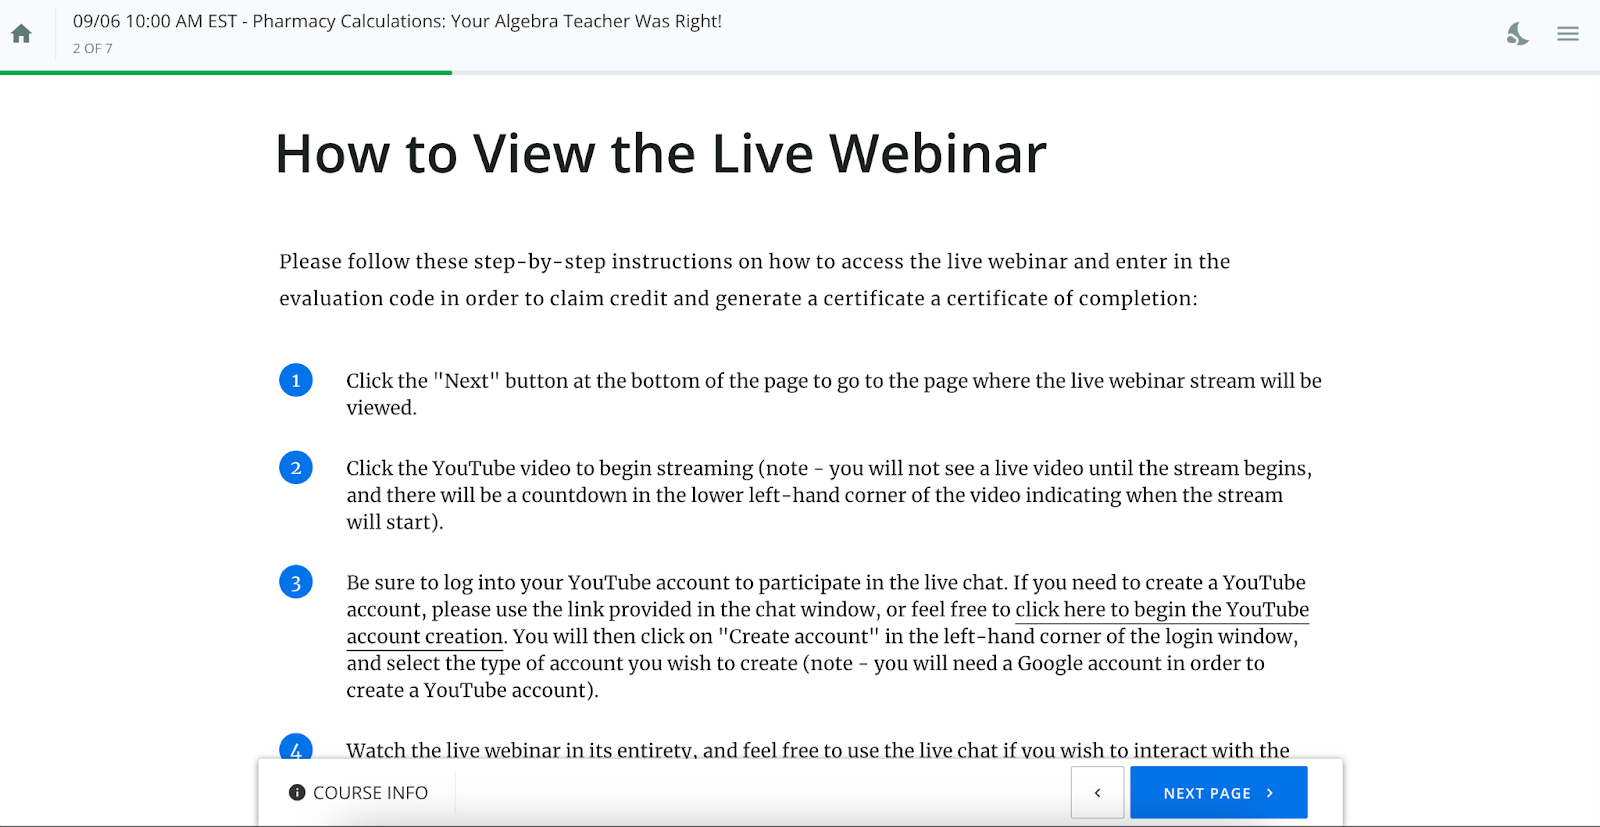This screenshot has height=827, width=1600.
Task: Click the blue step 2 number badge
Action: (x=296, y=467)
